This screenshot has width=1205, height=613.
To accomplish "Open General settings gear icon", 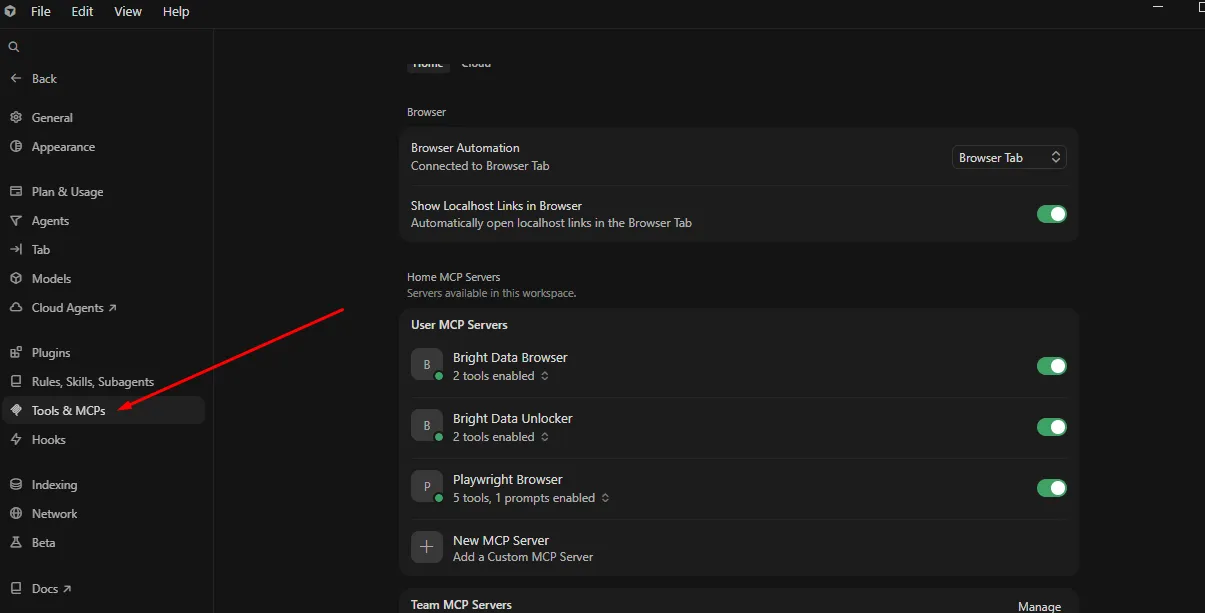I will (x=16, y=118).
